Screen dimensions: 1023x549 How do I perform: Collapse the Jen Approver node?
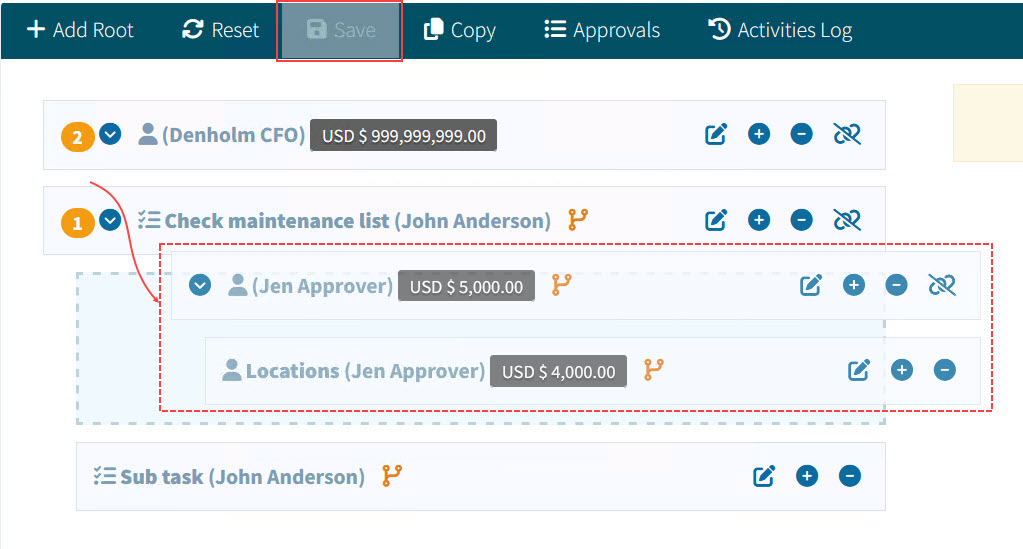(x=200, y=286)
